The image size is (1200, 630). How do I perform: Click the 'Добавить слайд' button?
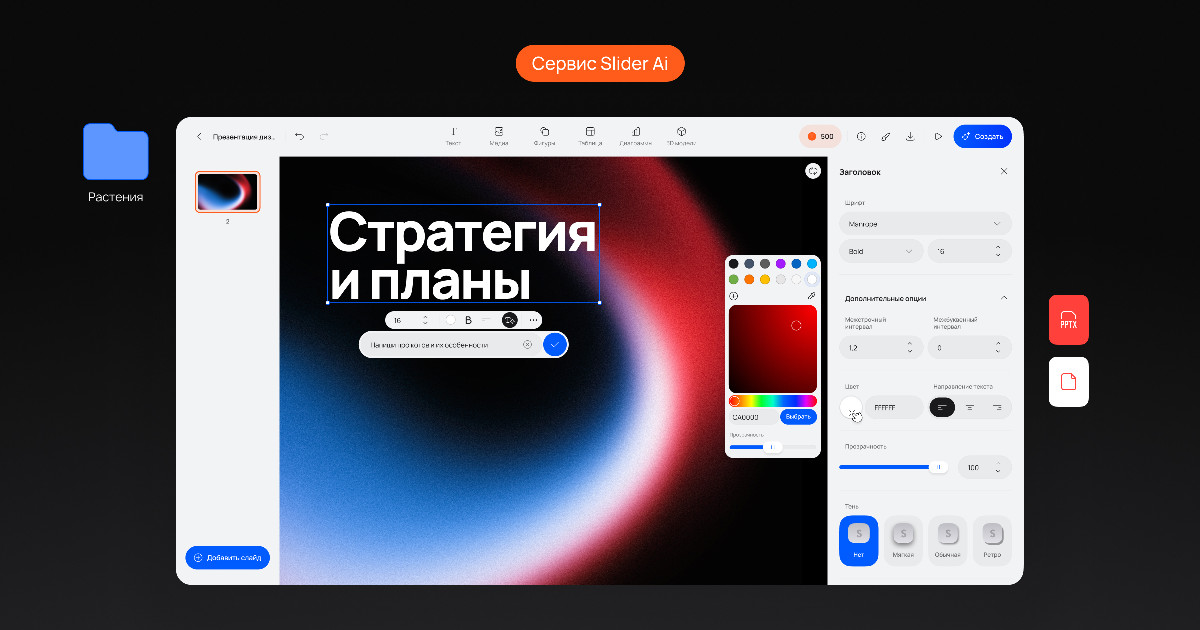[x=228, y=557]
